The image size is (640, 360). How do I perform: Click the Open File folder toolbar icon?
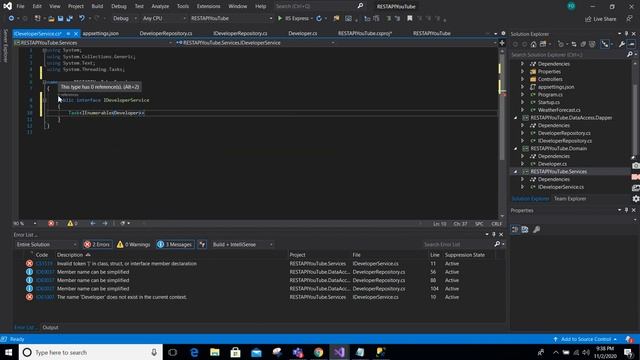(51, 18)
